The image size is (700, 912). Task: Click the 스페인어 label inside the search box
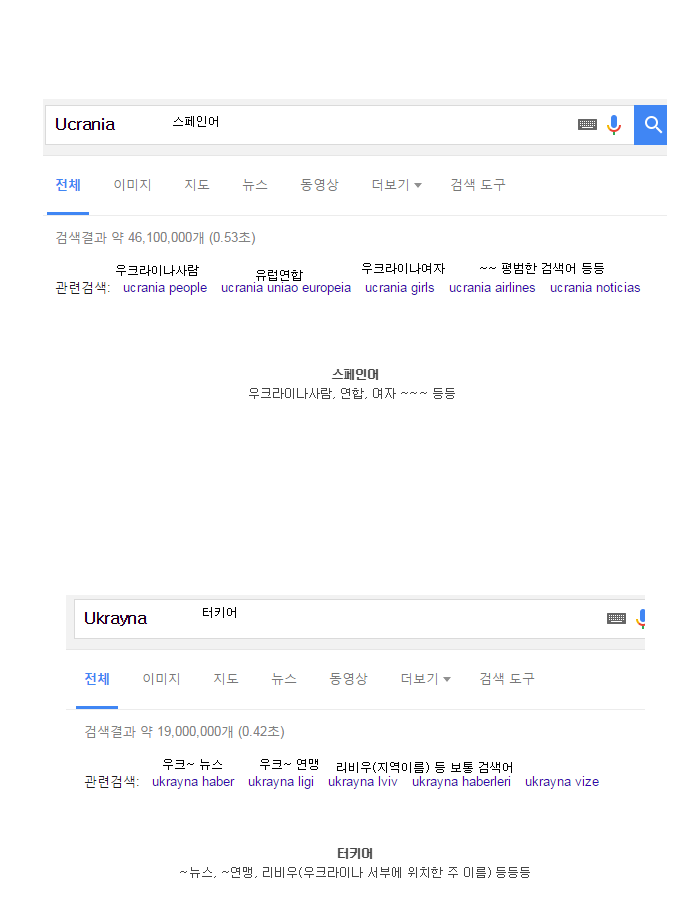196,122
